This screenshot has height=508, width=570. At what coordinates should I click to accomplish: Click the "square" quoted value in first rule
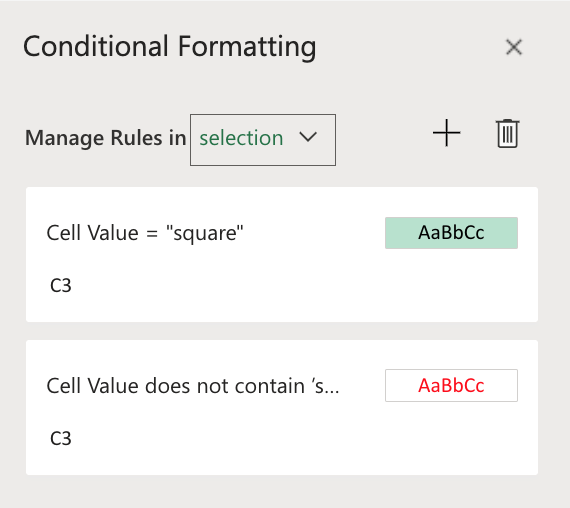(x=204, y=233)
